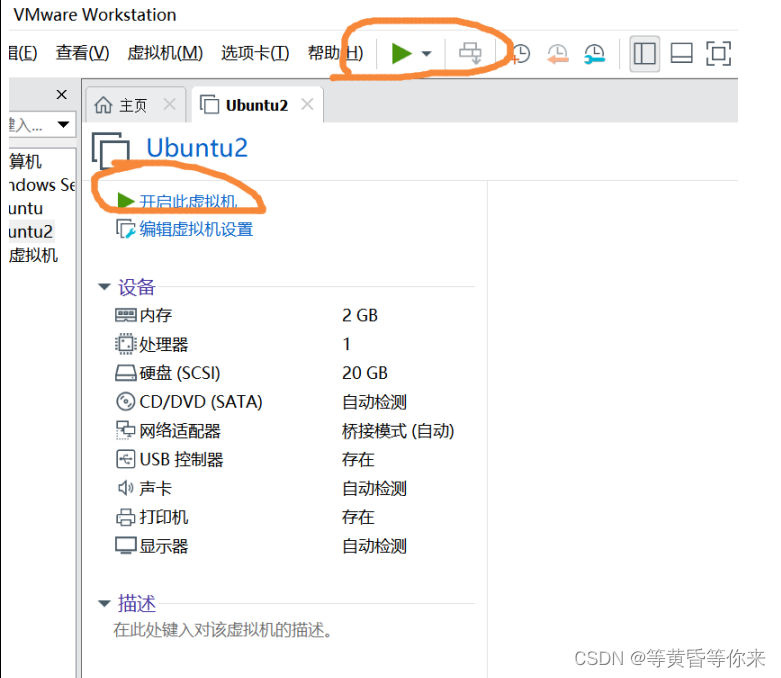The image size is (781, 678).
Task: Click the green power-on play toolbar button
Action: point(401,53)
